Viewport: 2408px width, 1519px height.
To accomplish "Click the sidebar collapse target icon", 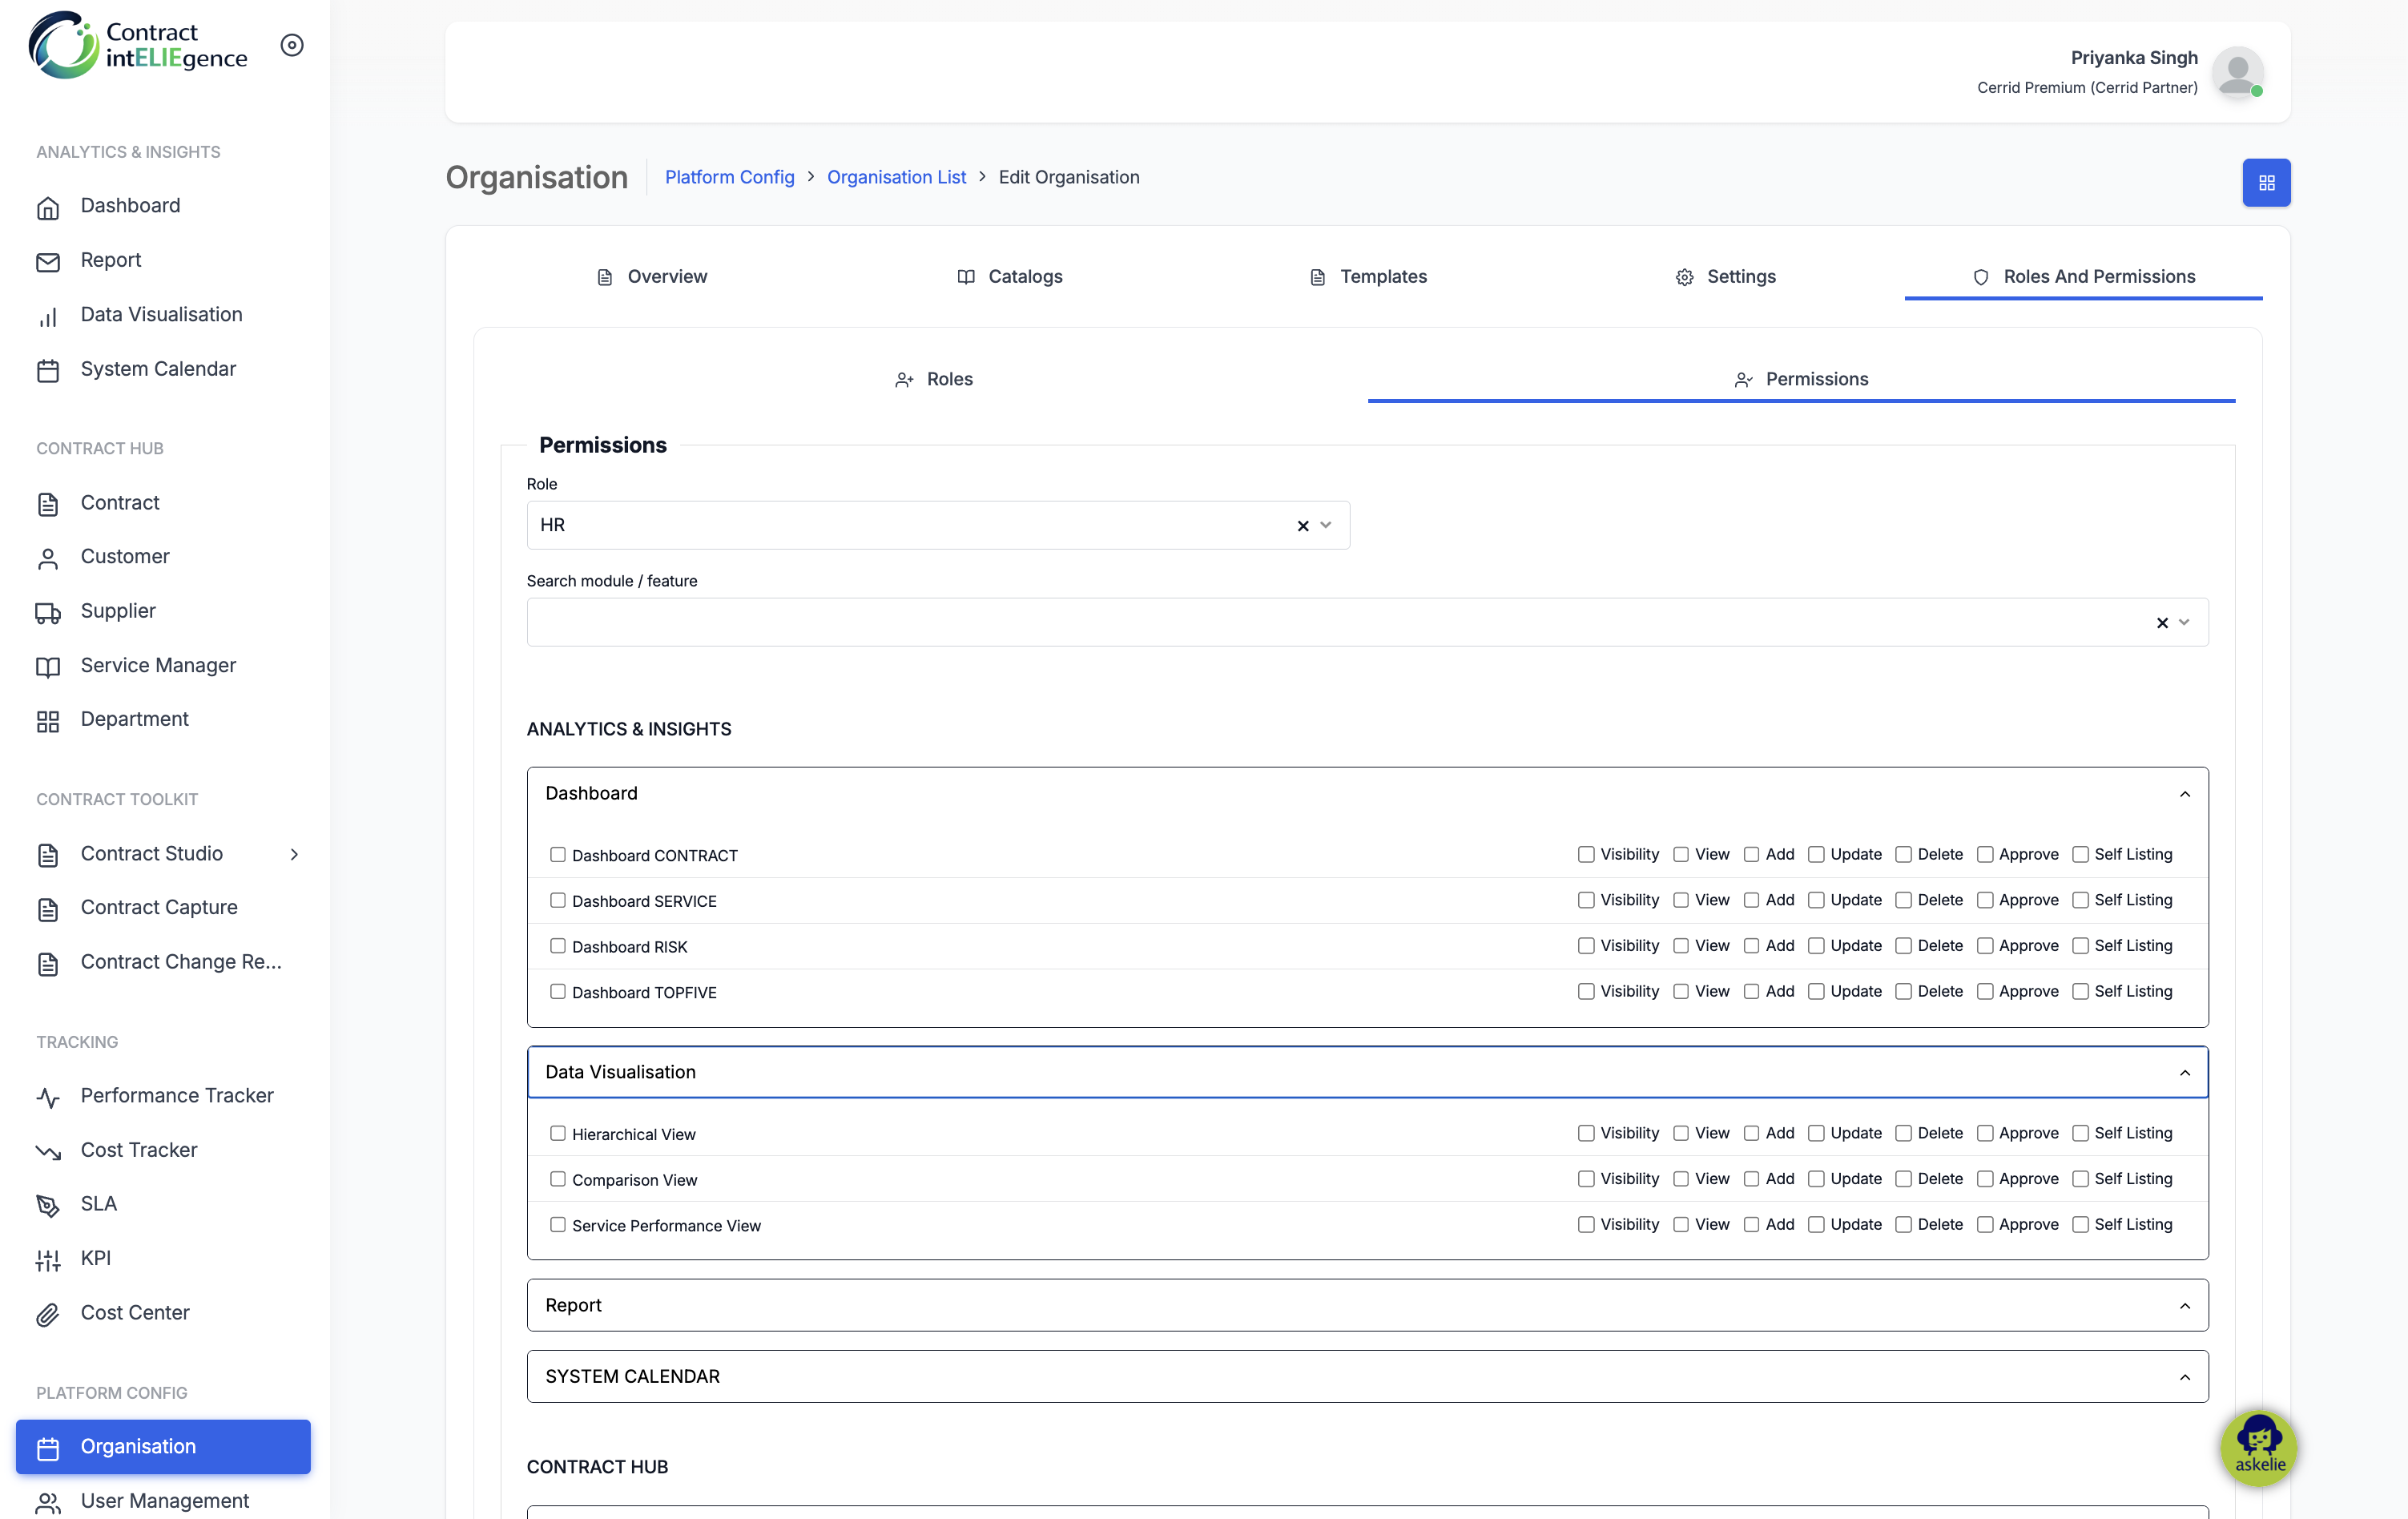I will click(292, 45).
